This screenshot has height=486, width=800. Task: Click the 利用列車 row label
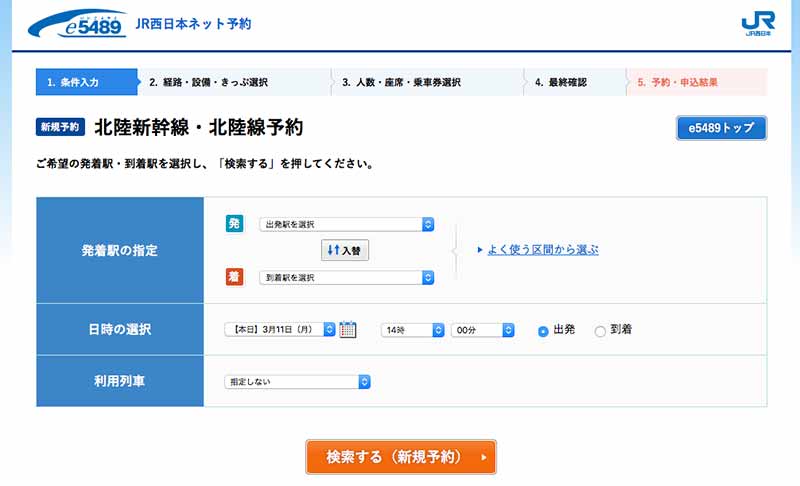pyautogui.click(x=120, y=381)
